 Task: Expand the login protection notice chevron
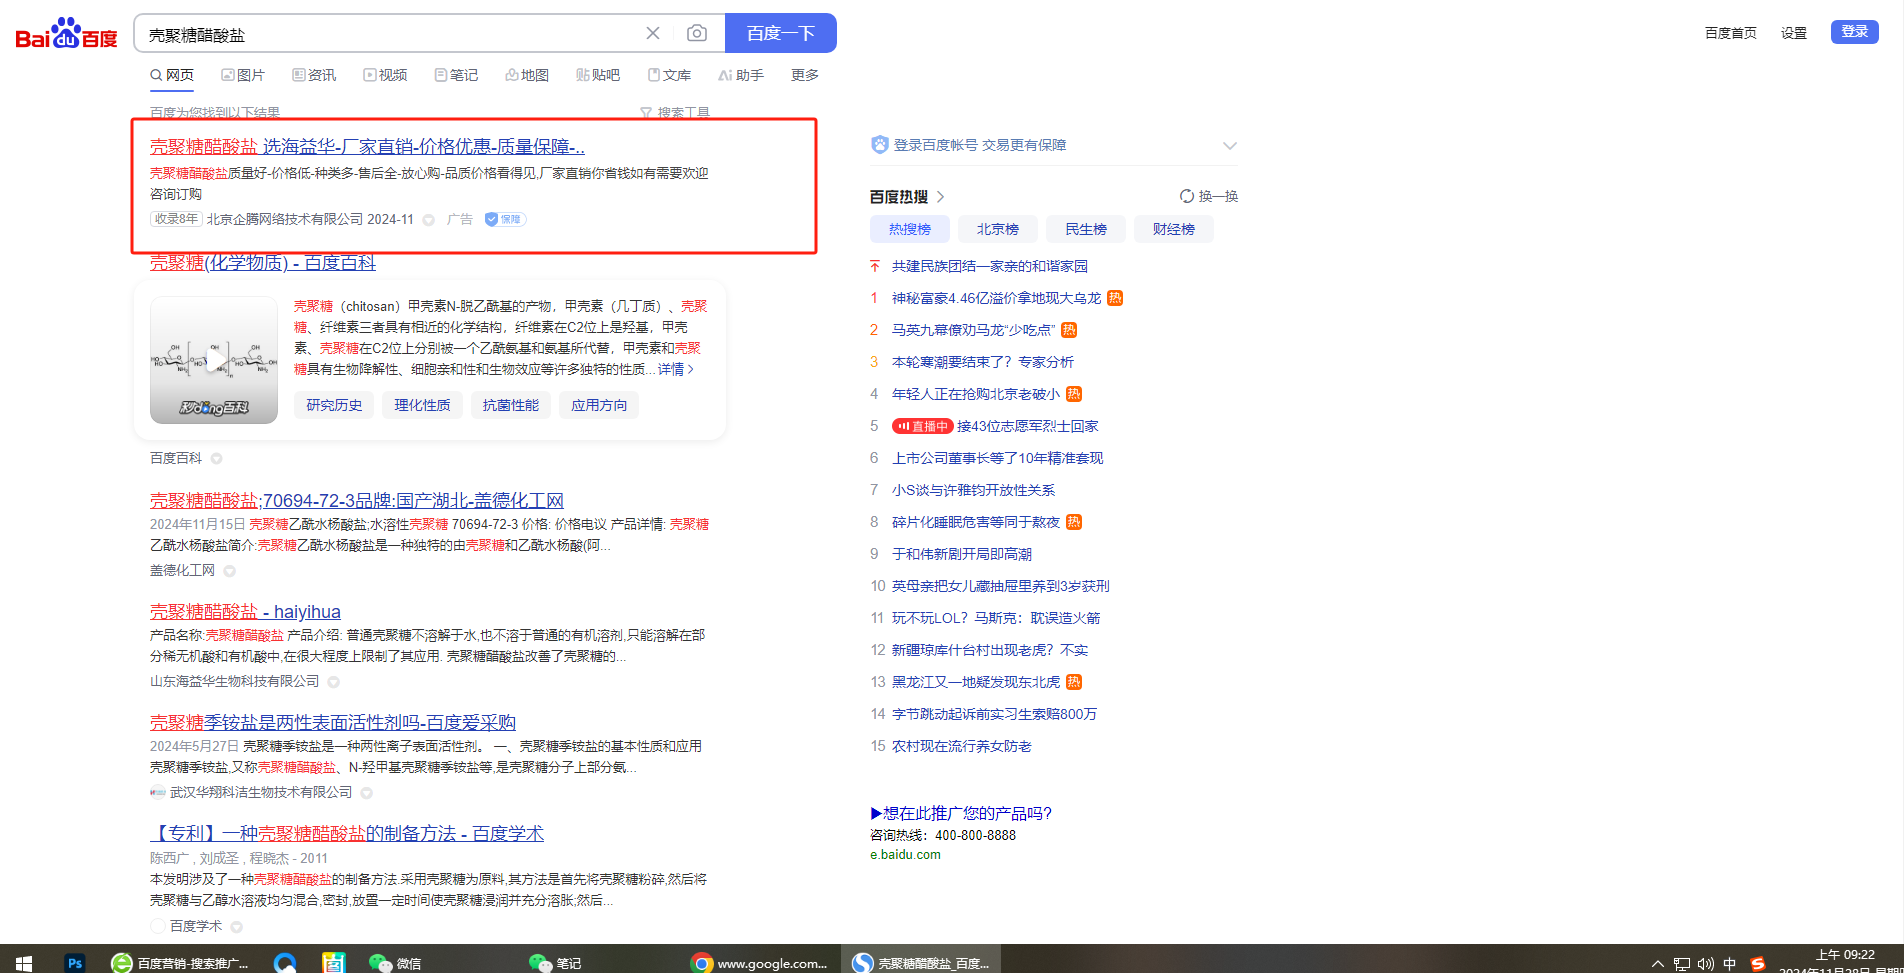pyautogui.click(x=1229, y=146)
